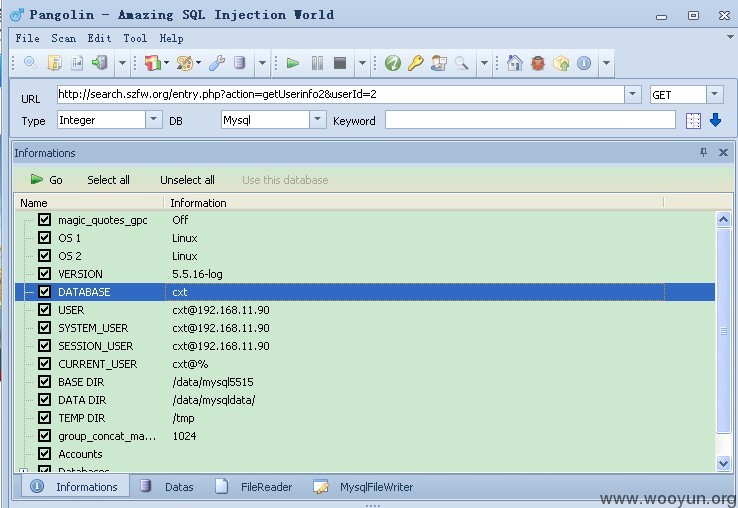Viewport: 738px width, 508px height.
Task: Open dropdown arrow beside books icon
Action: click(167, 63)
